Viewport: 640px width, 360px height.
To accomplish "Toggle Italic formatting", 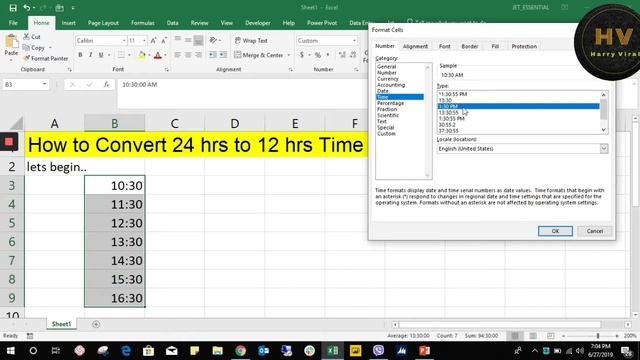I will pyautogui.click(x=90, y=55).
